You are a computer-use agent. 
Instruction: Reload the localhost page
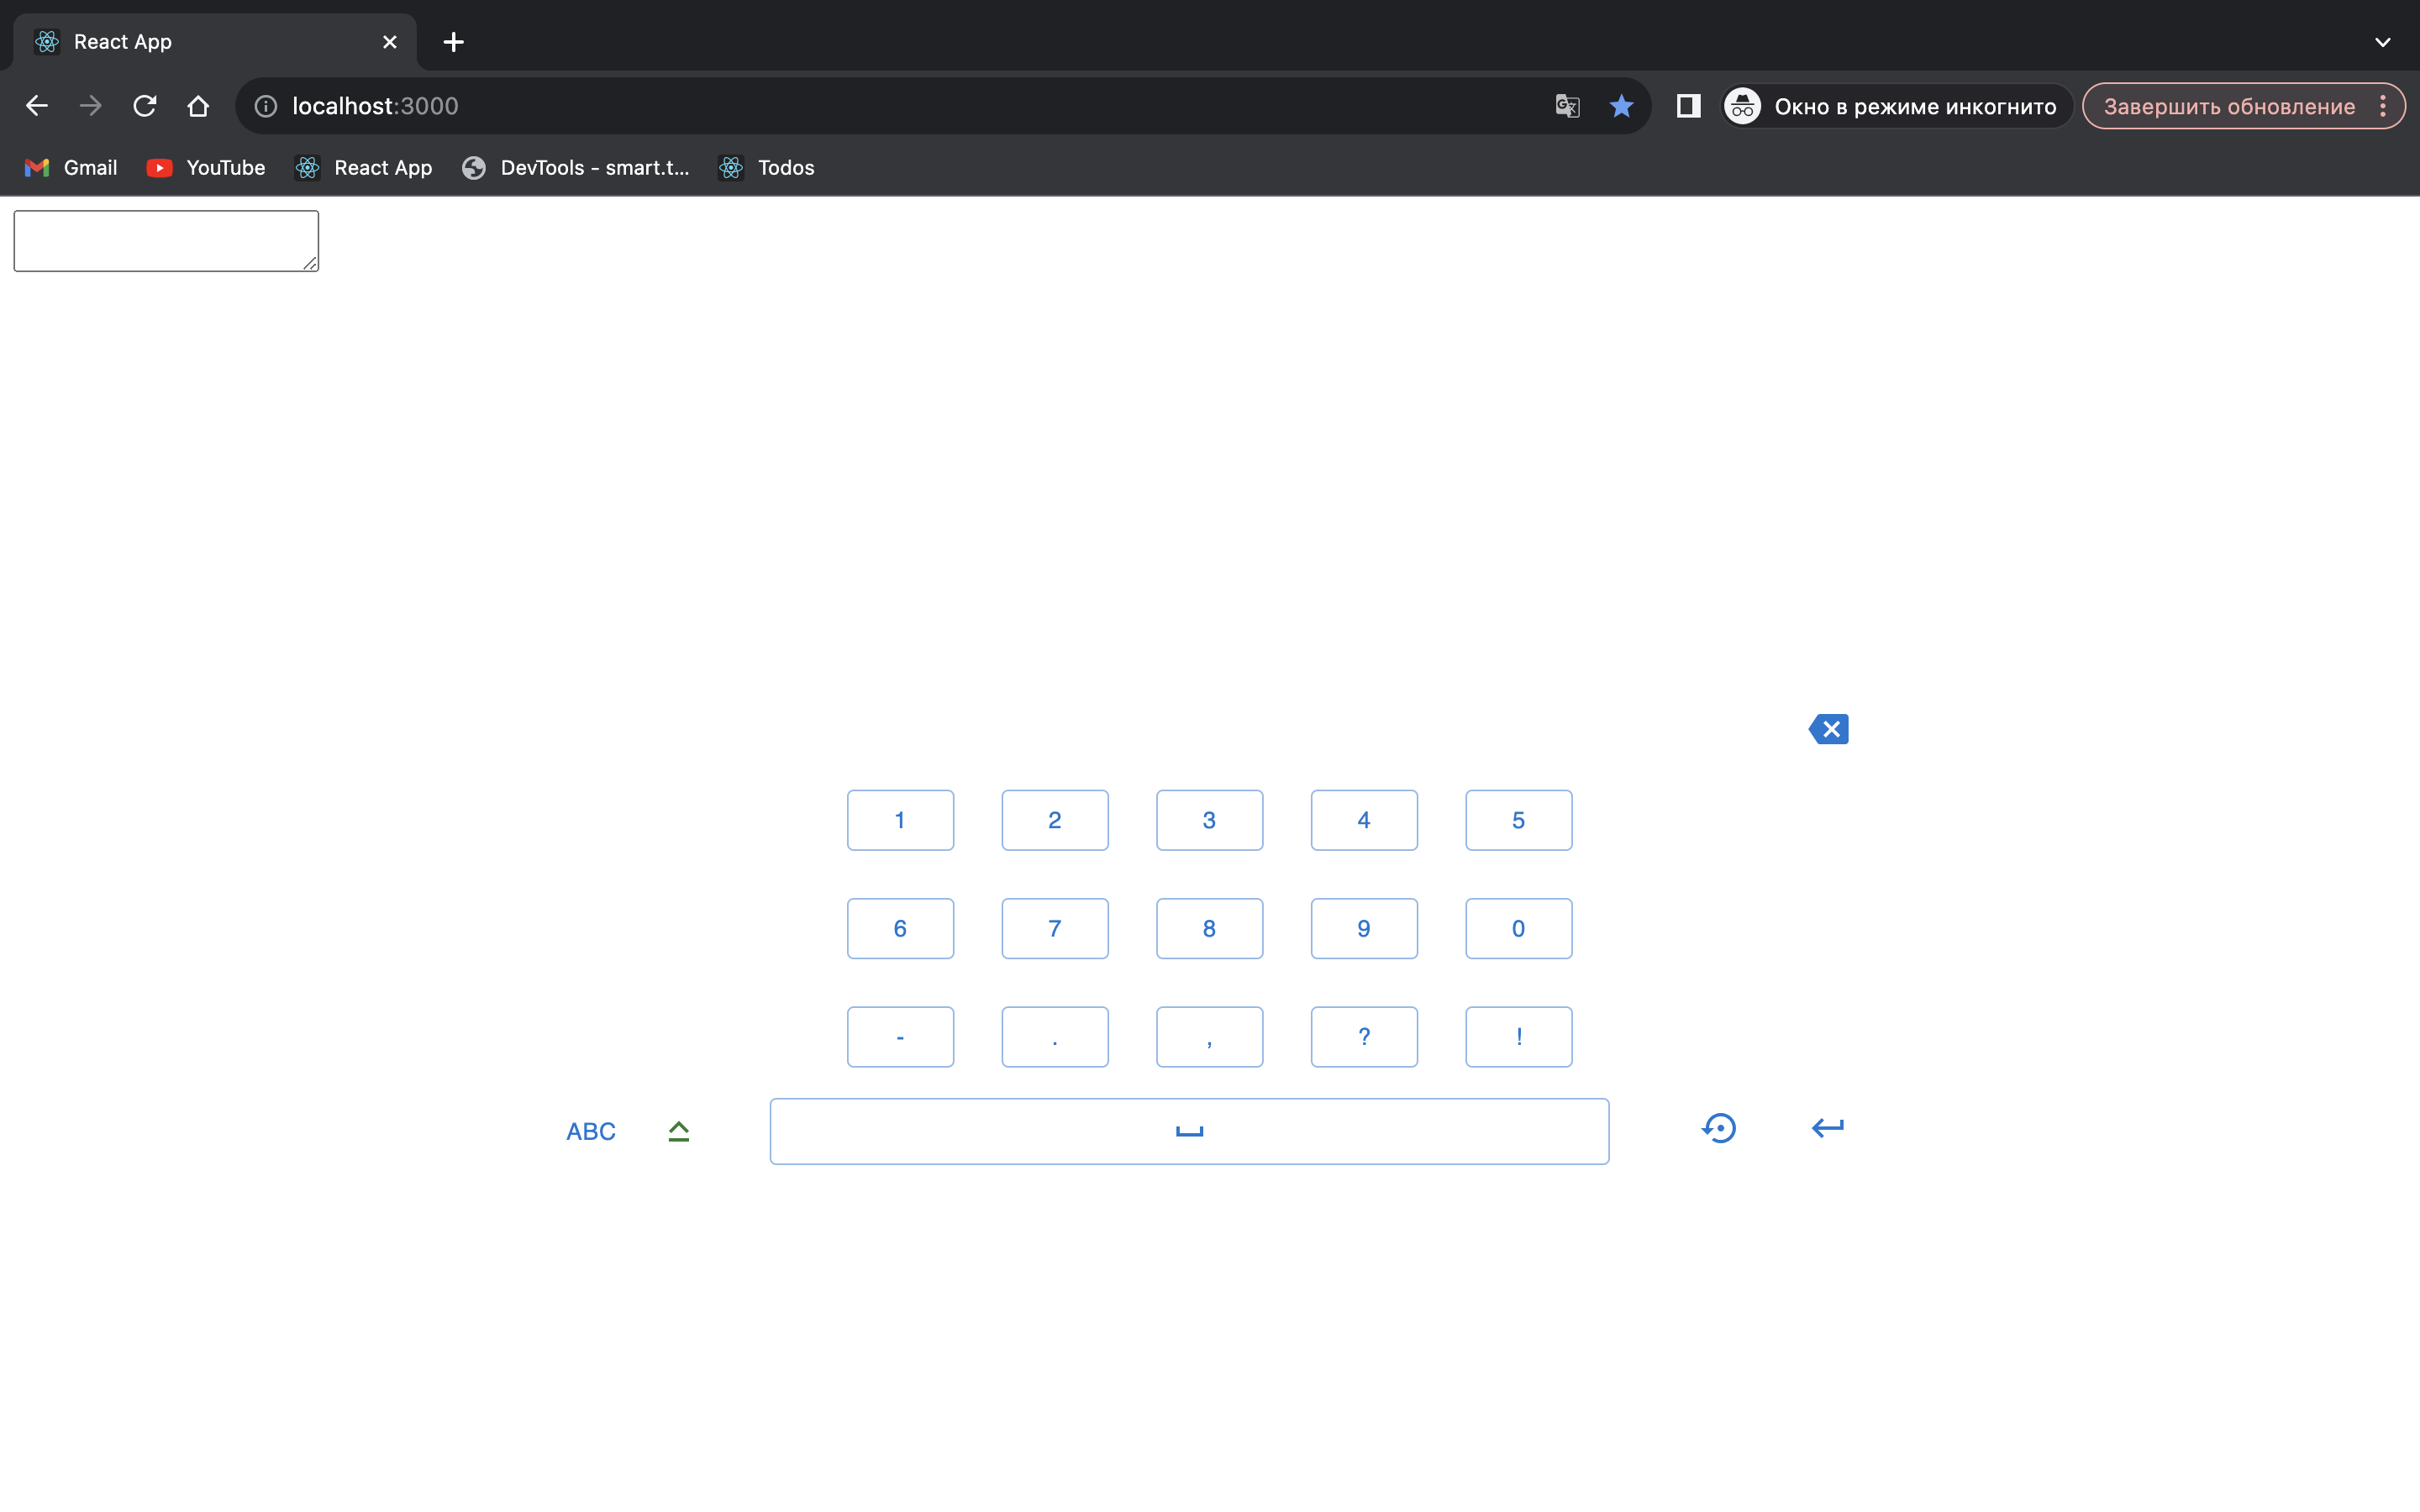(x=145, y=106)
